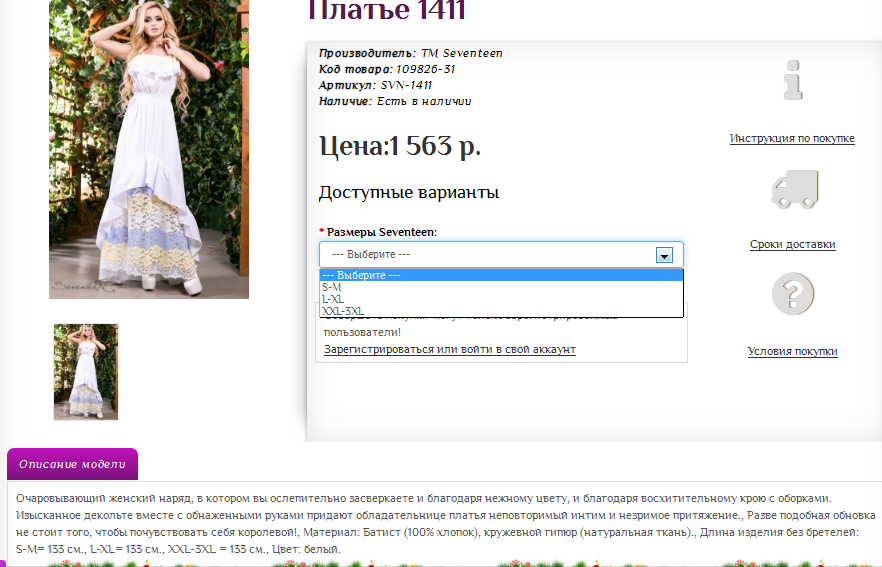Click the price text 1 563 р.
Viewport: 882px width, 567px height.
[435, 146]
